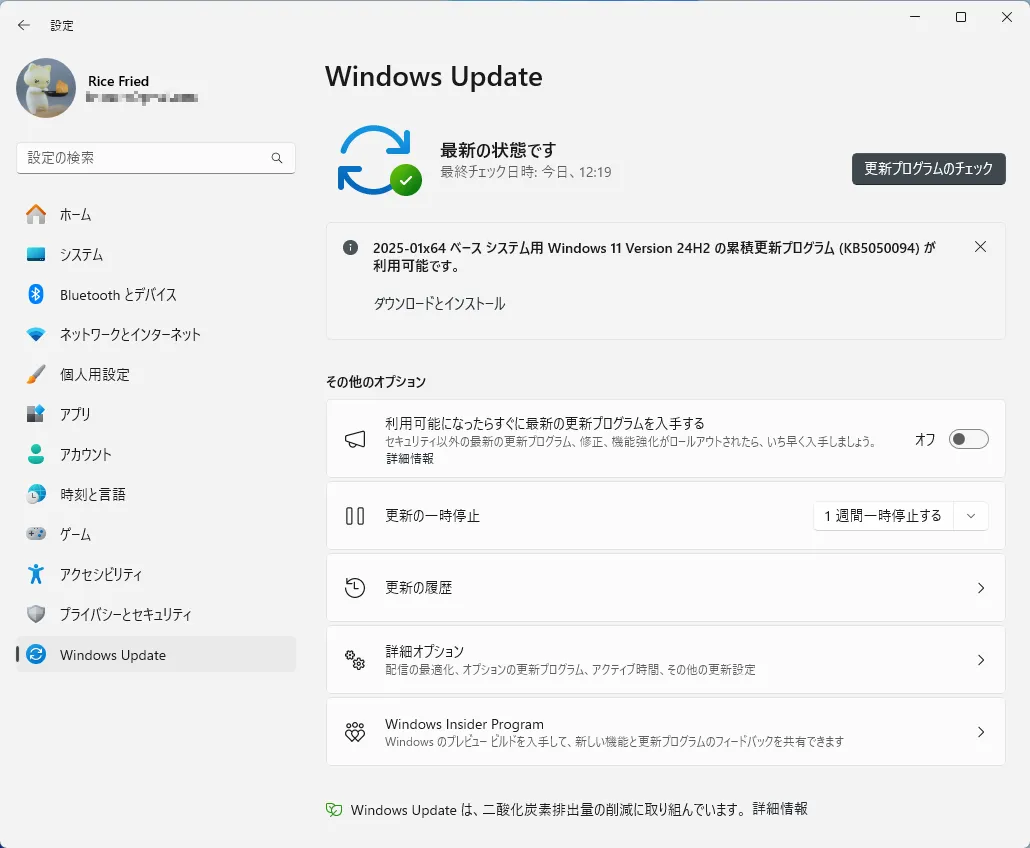The width and height of the screenshot is (1030, 848).
Task: Click 更新プログラムのチェック button
Action: [928, 169]
